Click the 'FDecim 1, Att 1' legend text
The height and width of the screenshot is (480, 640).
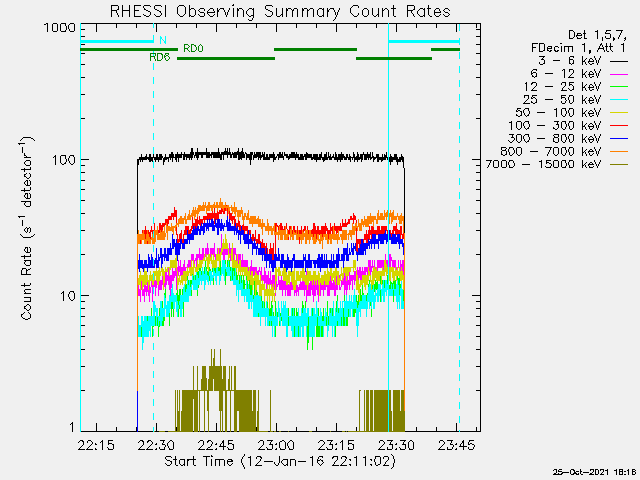pyautogui.click(x=578, y=48)
